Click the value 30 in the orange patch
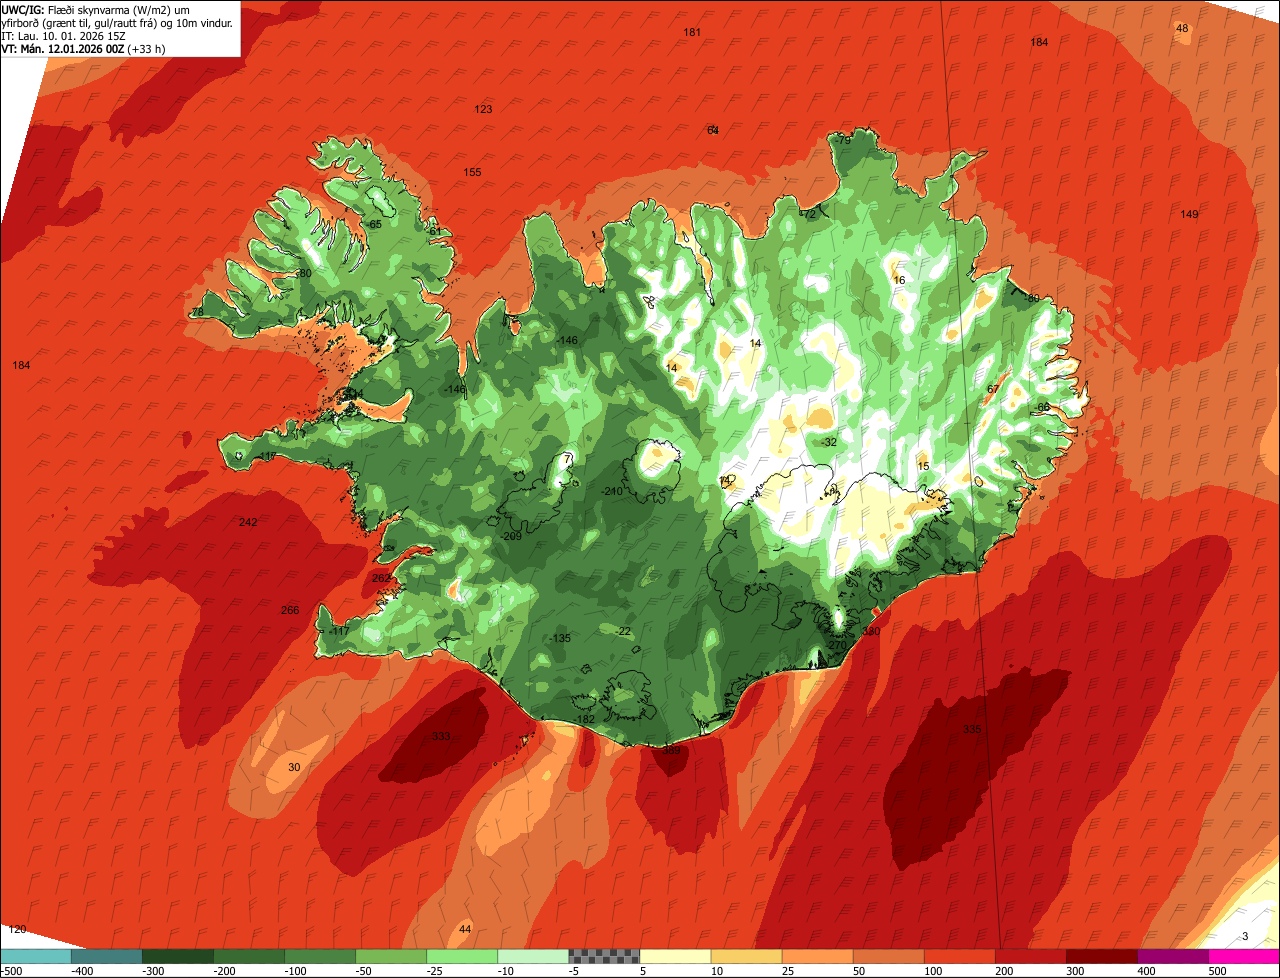This screenshot has width=1280, height=978. pos(294,767)
